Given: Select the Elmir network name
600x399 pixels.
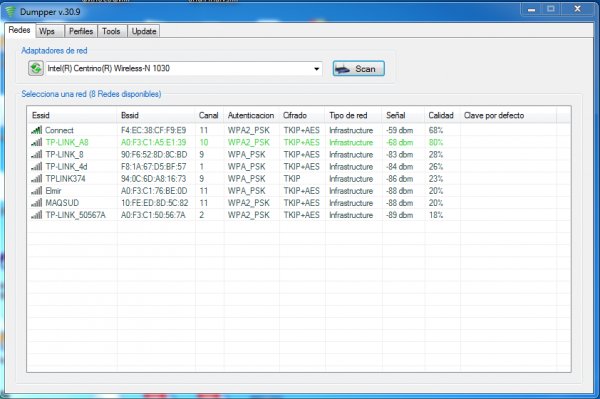Looking at the screenshot, I should [53, 191].
